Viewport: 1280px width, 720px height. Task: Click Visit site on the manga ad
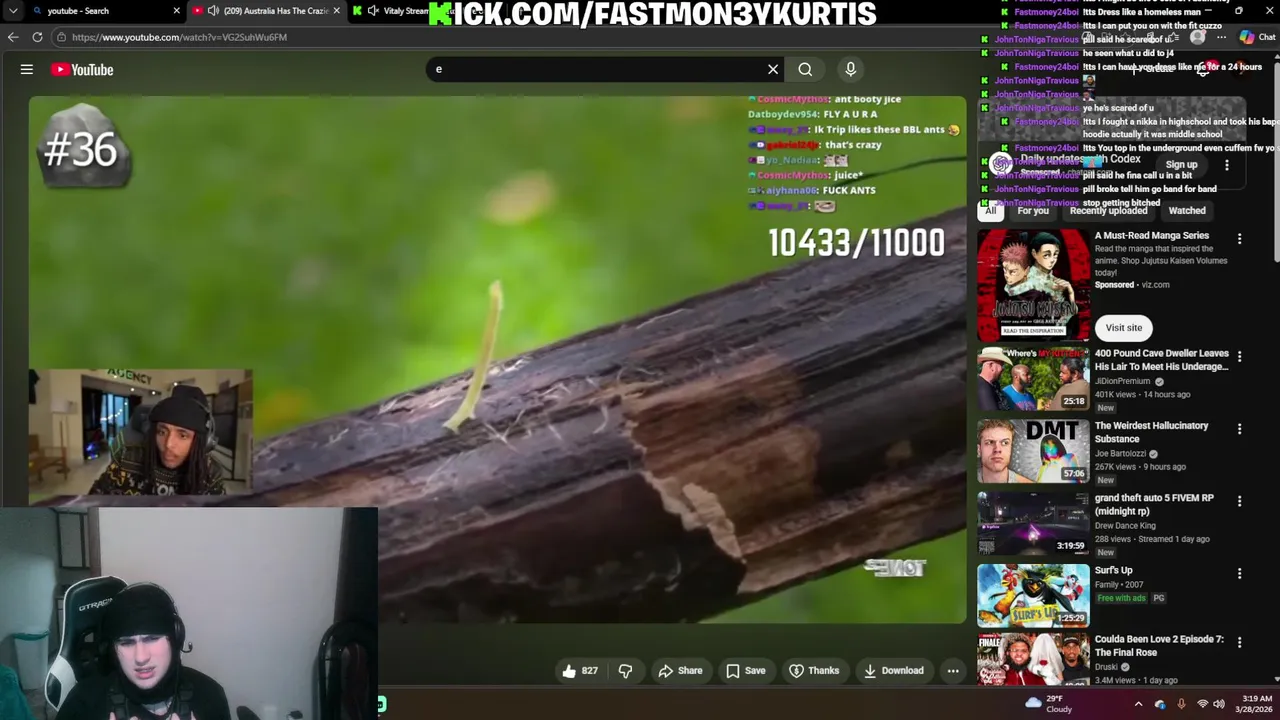[1124, 328]
